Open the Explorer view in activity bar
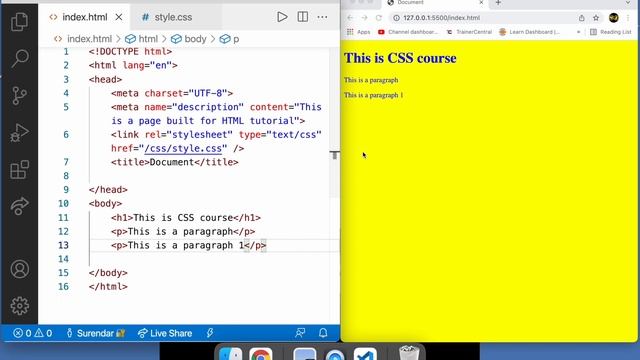Screen dimensions: 640x360 click(19, 21)
